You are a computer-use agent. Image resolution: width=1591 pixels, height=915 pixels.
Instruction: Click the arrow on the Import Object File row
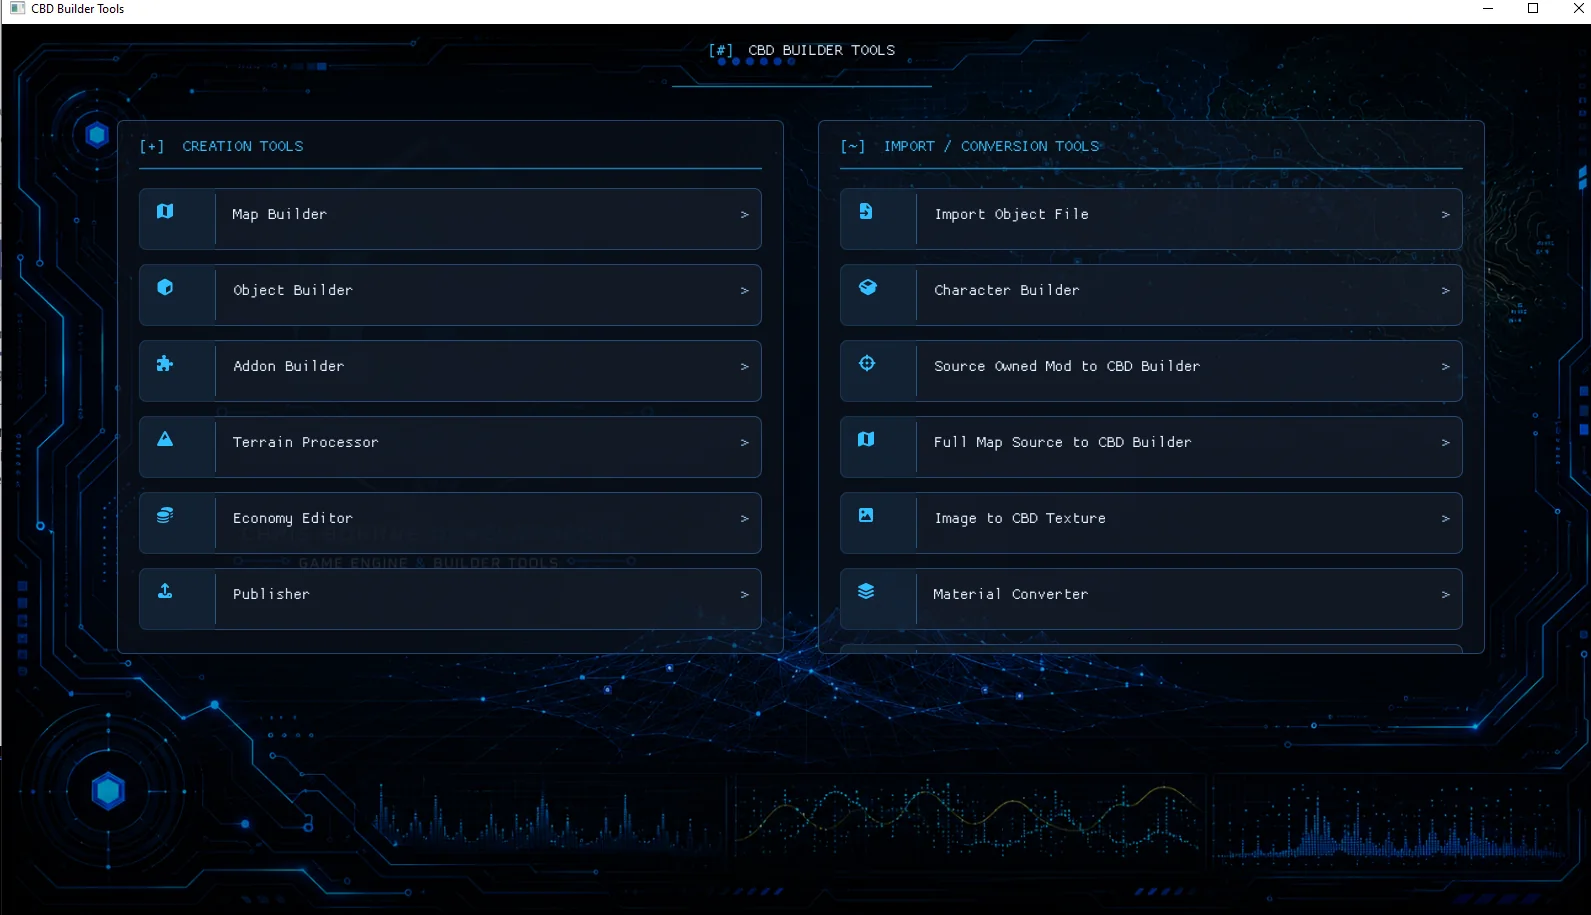[1445, 215]
